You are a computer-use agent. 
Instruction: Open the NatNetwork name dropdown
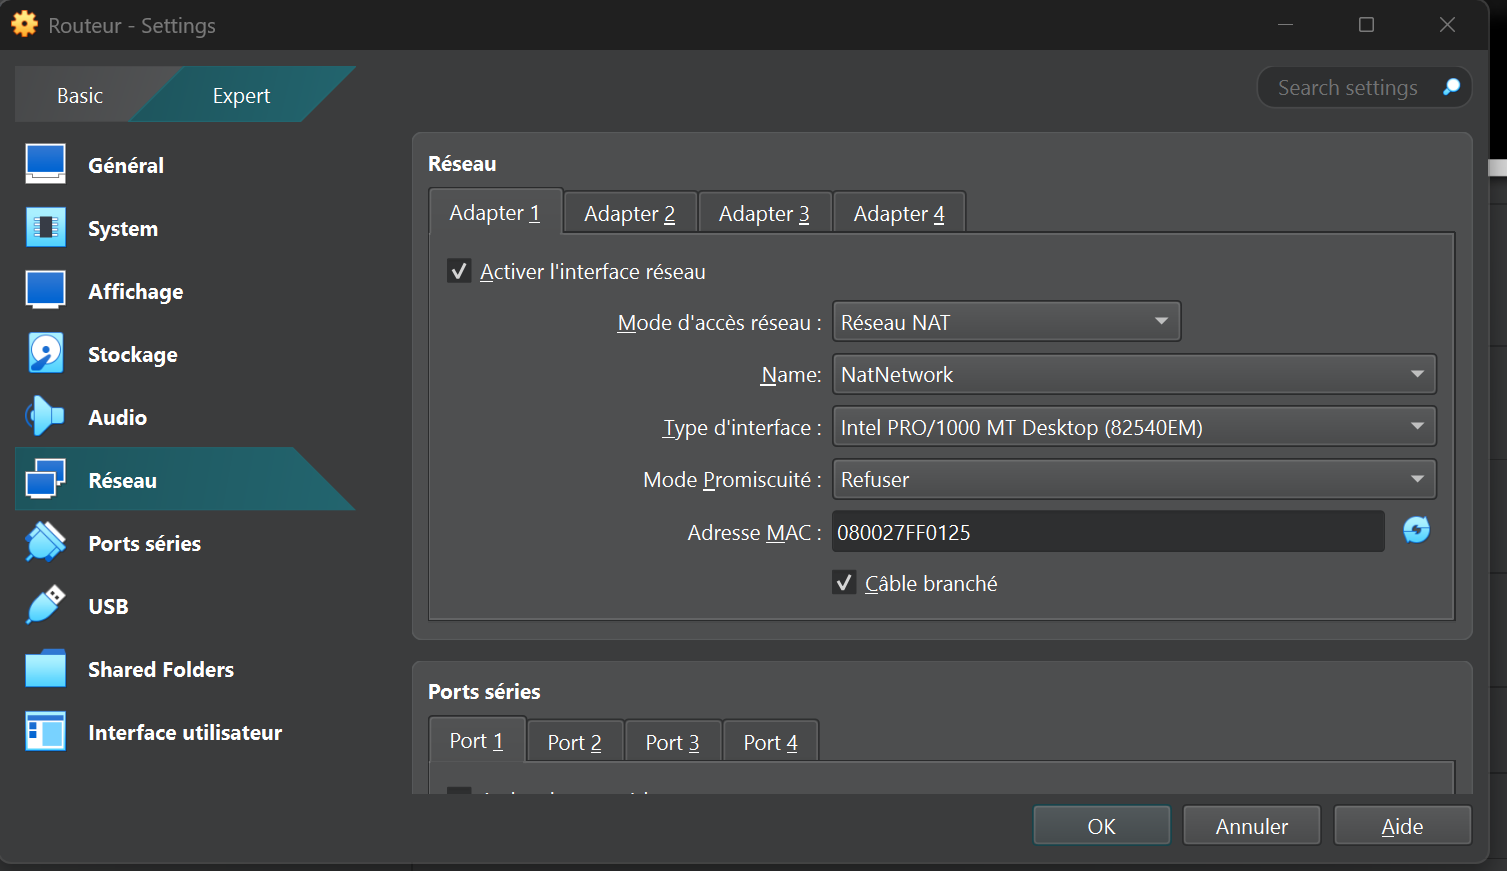(x=1133, y=374)
